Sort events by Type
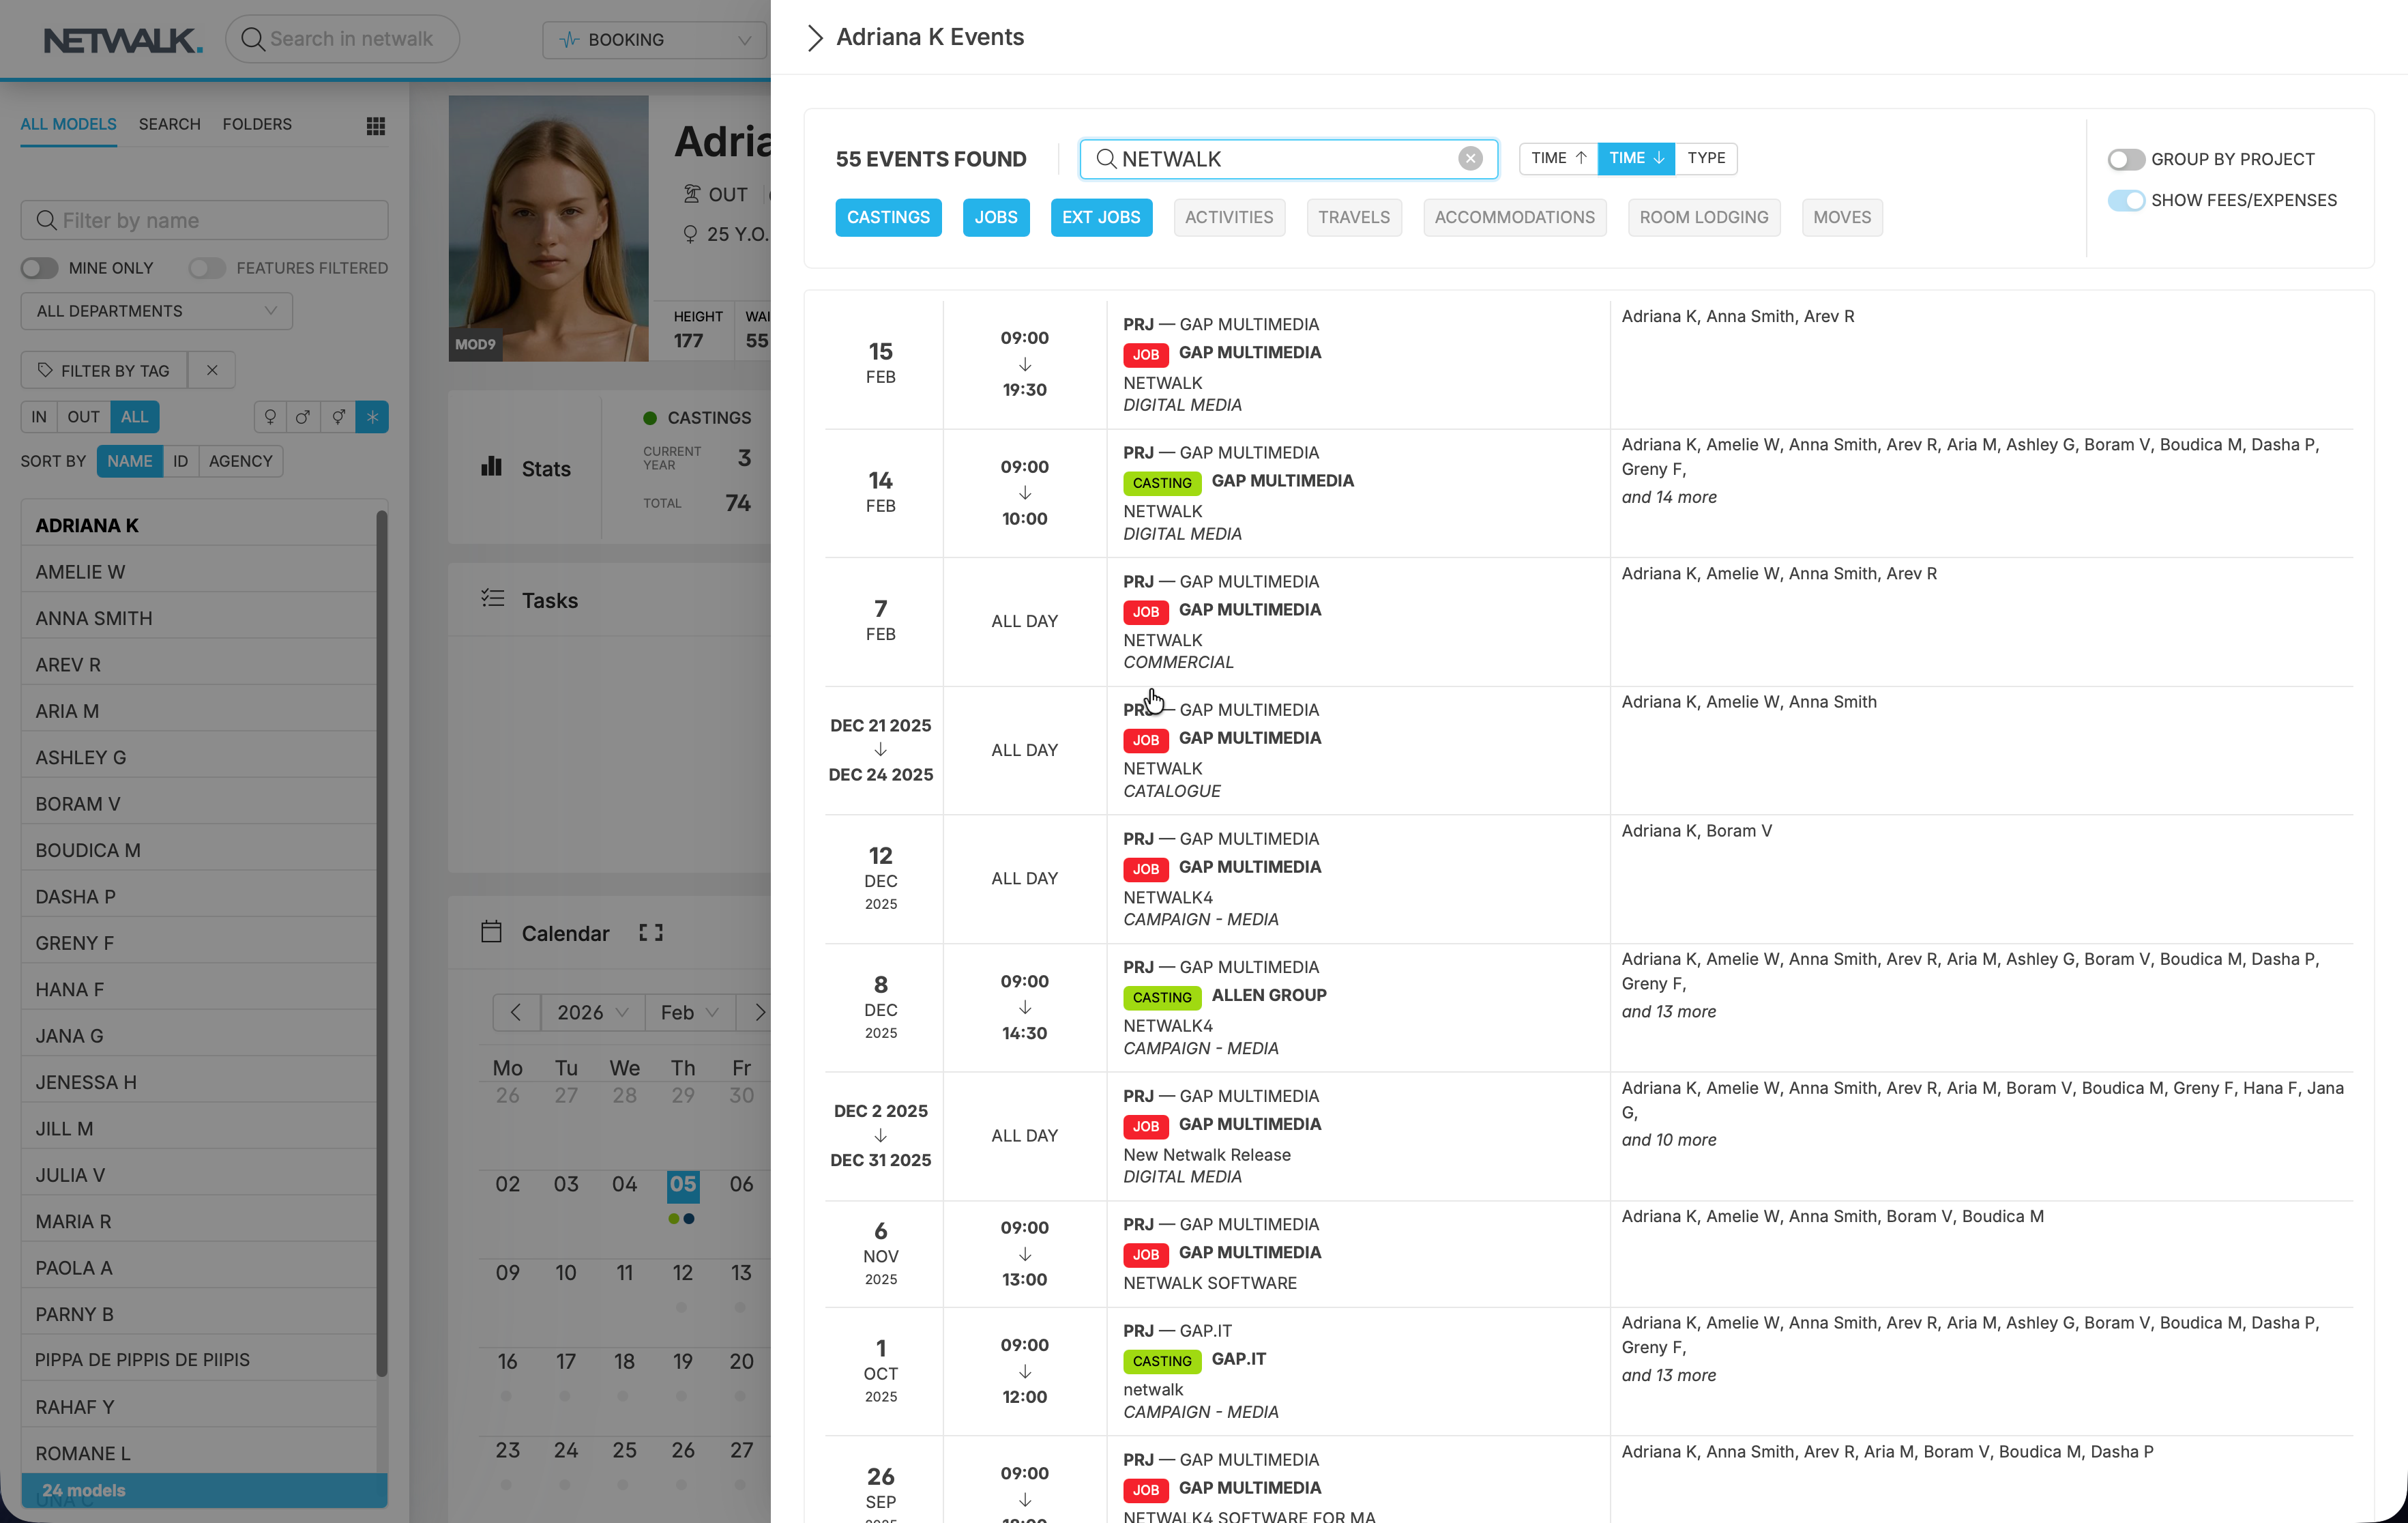Image resolution: width=2408 pixels, height=1523 pixels. pos(1705,158)
